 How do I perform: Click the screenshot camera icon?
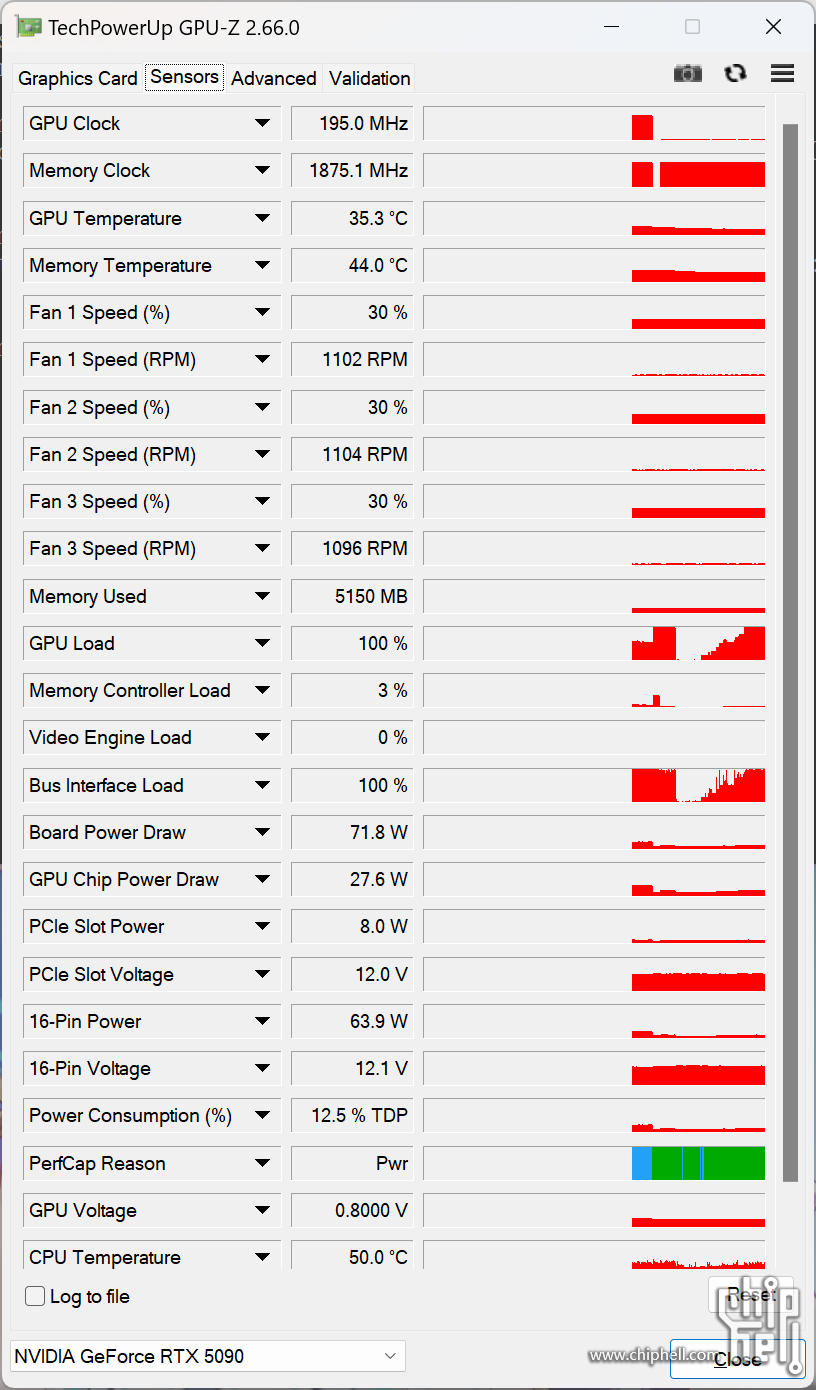688,73
